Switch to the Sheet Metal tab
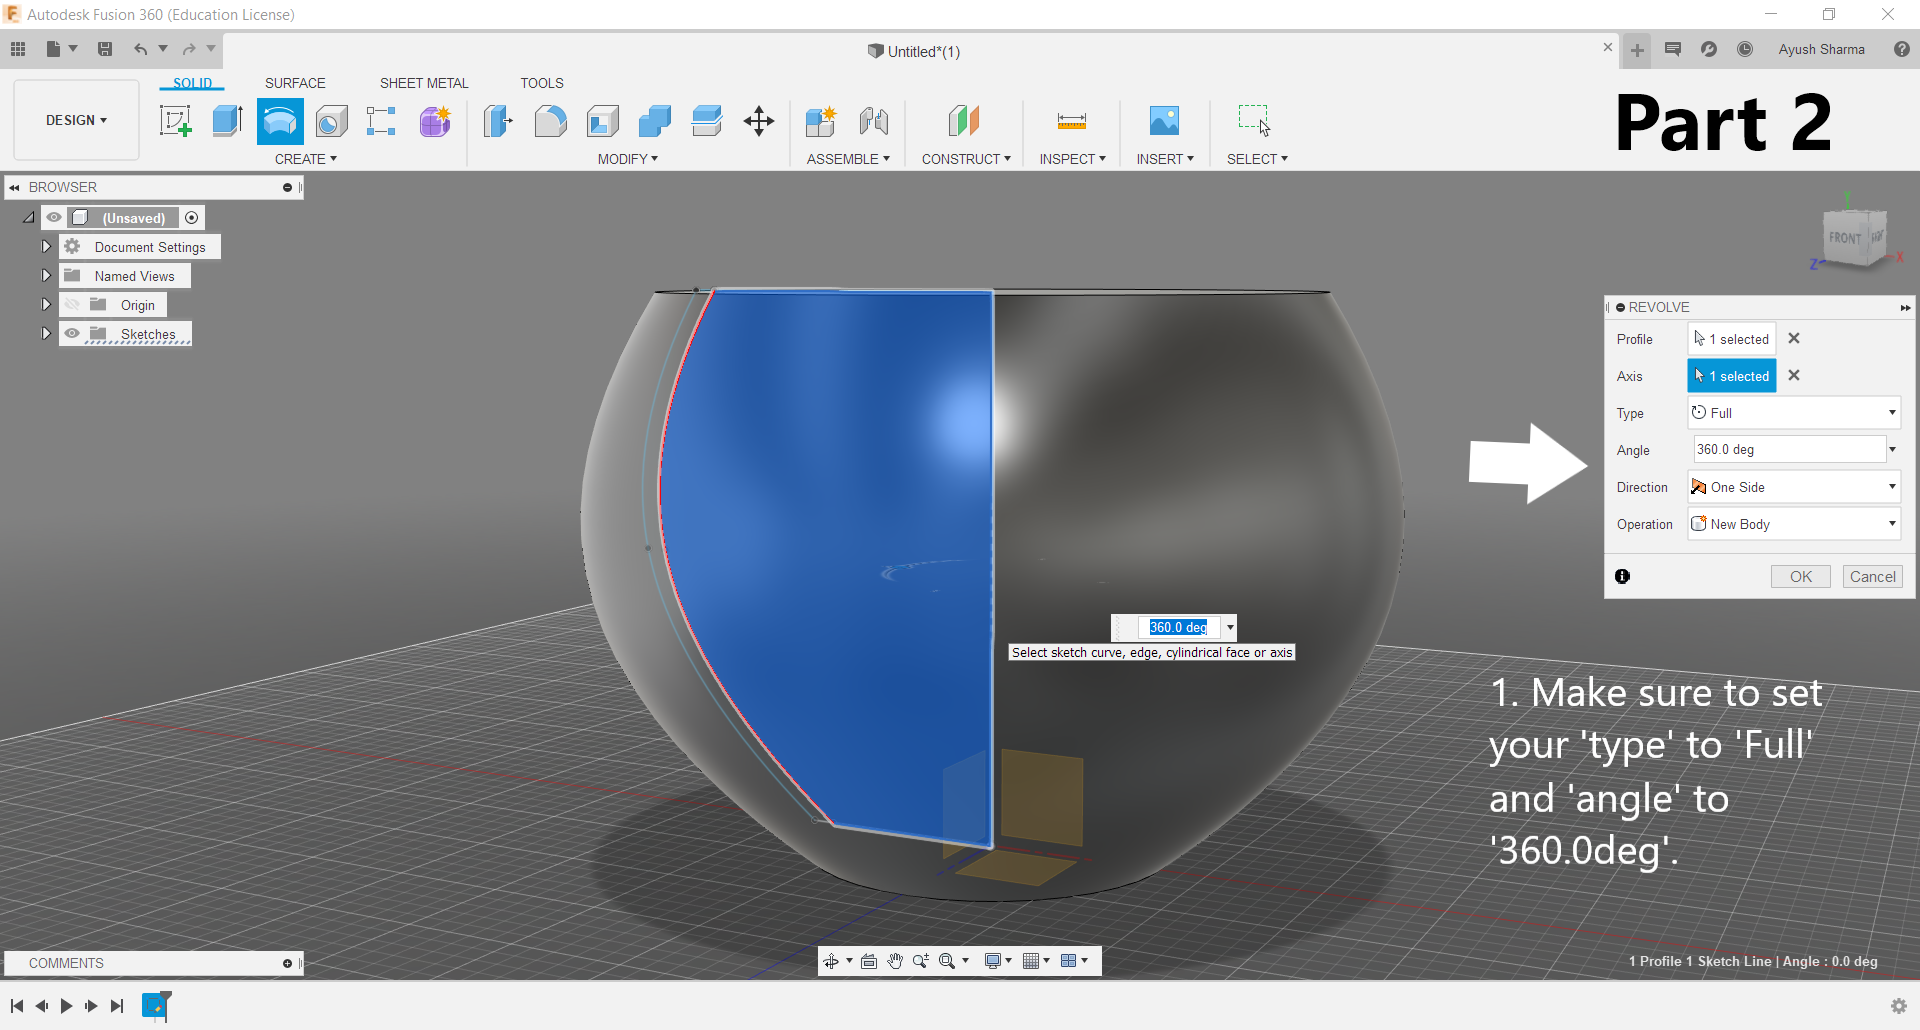The image size is (1920, 1030). (x=424, y=83)
